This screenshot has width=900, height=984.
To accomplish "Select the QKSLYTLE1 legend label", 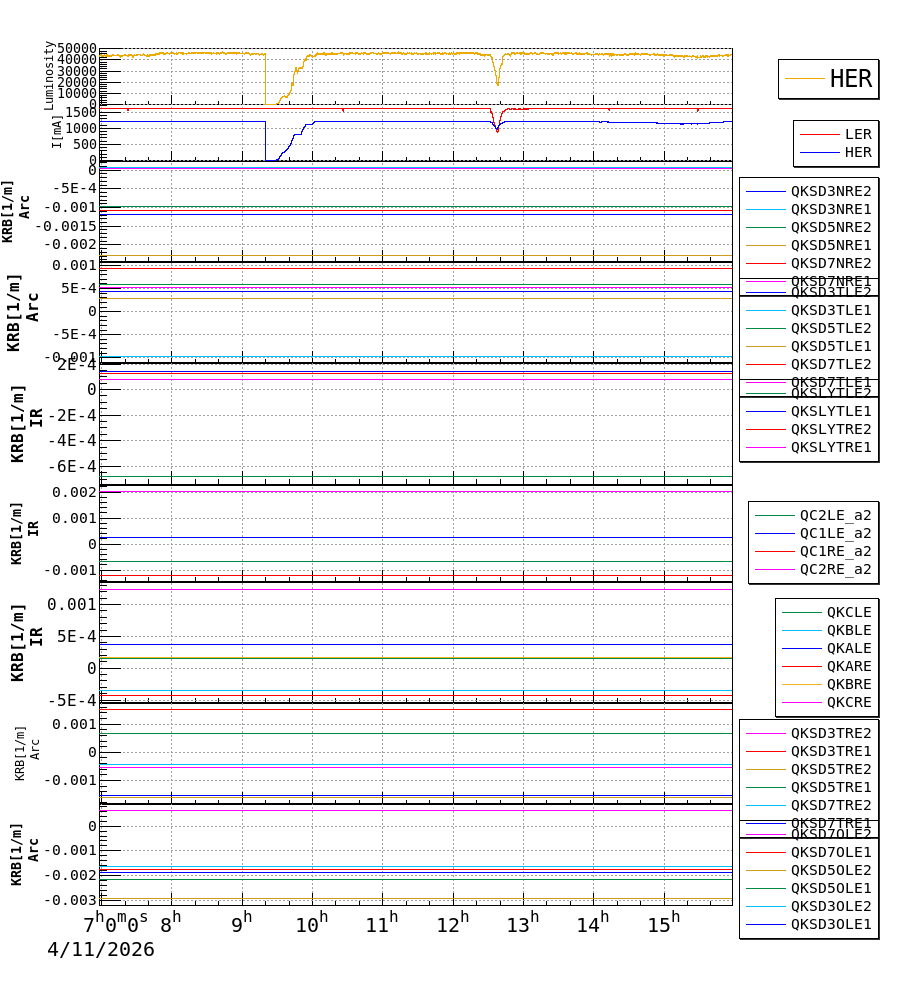I will point(831,412).
